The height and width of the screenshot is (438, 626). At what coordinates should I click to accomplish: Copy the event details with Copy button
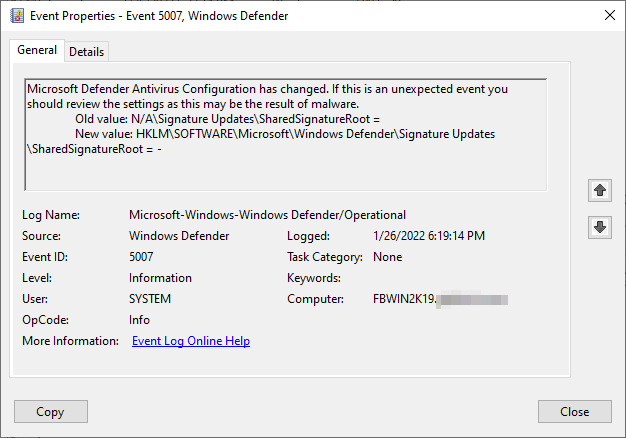(x=51, y=412)
